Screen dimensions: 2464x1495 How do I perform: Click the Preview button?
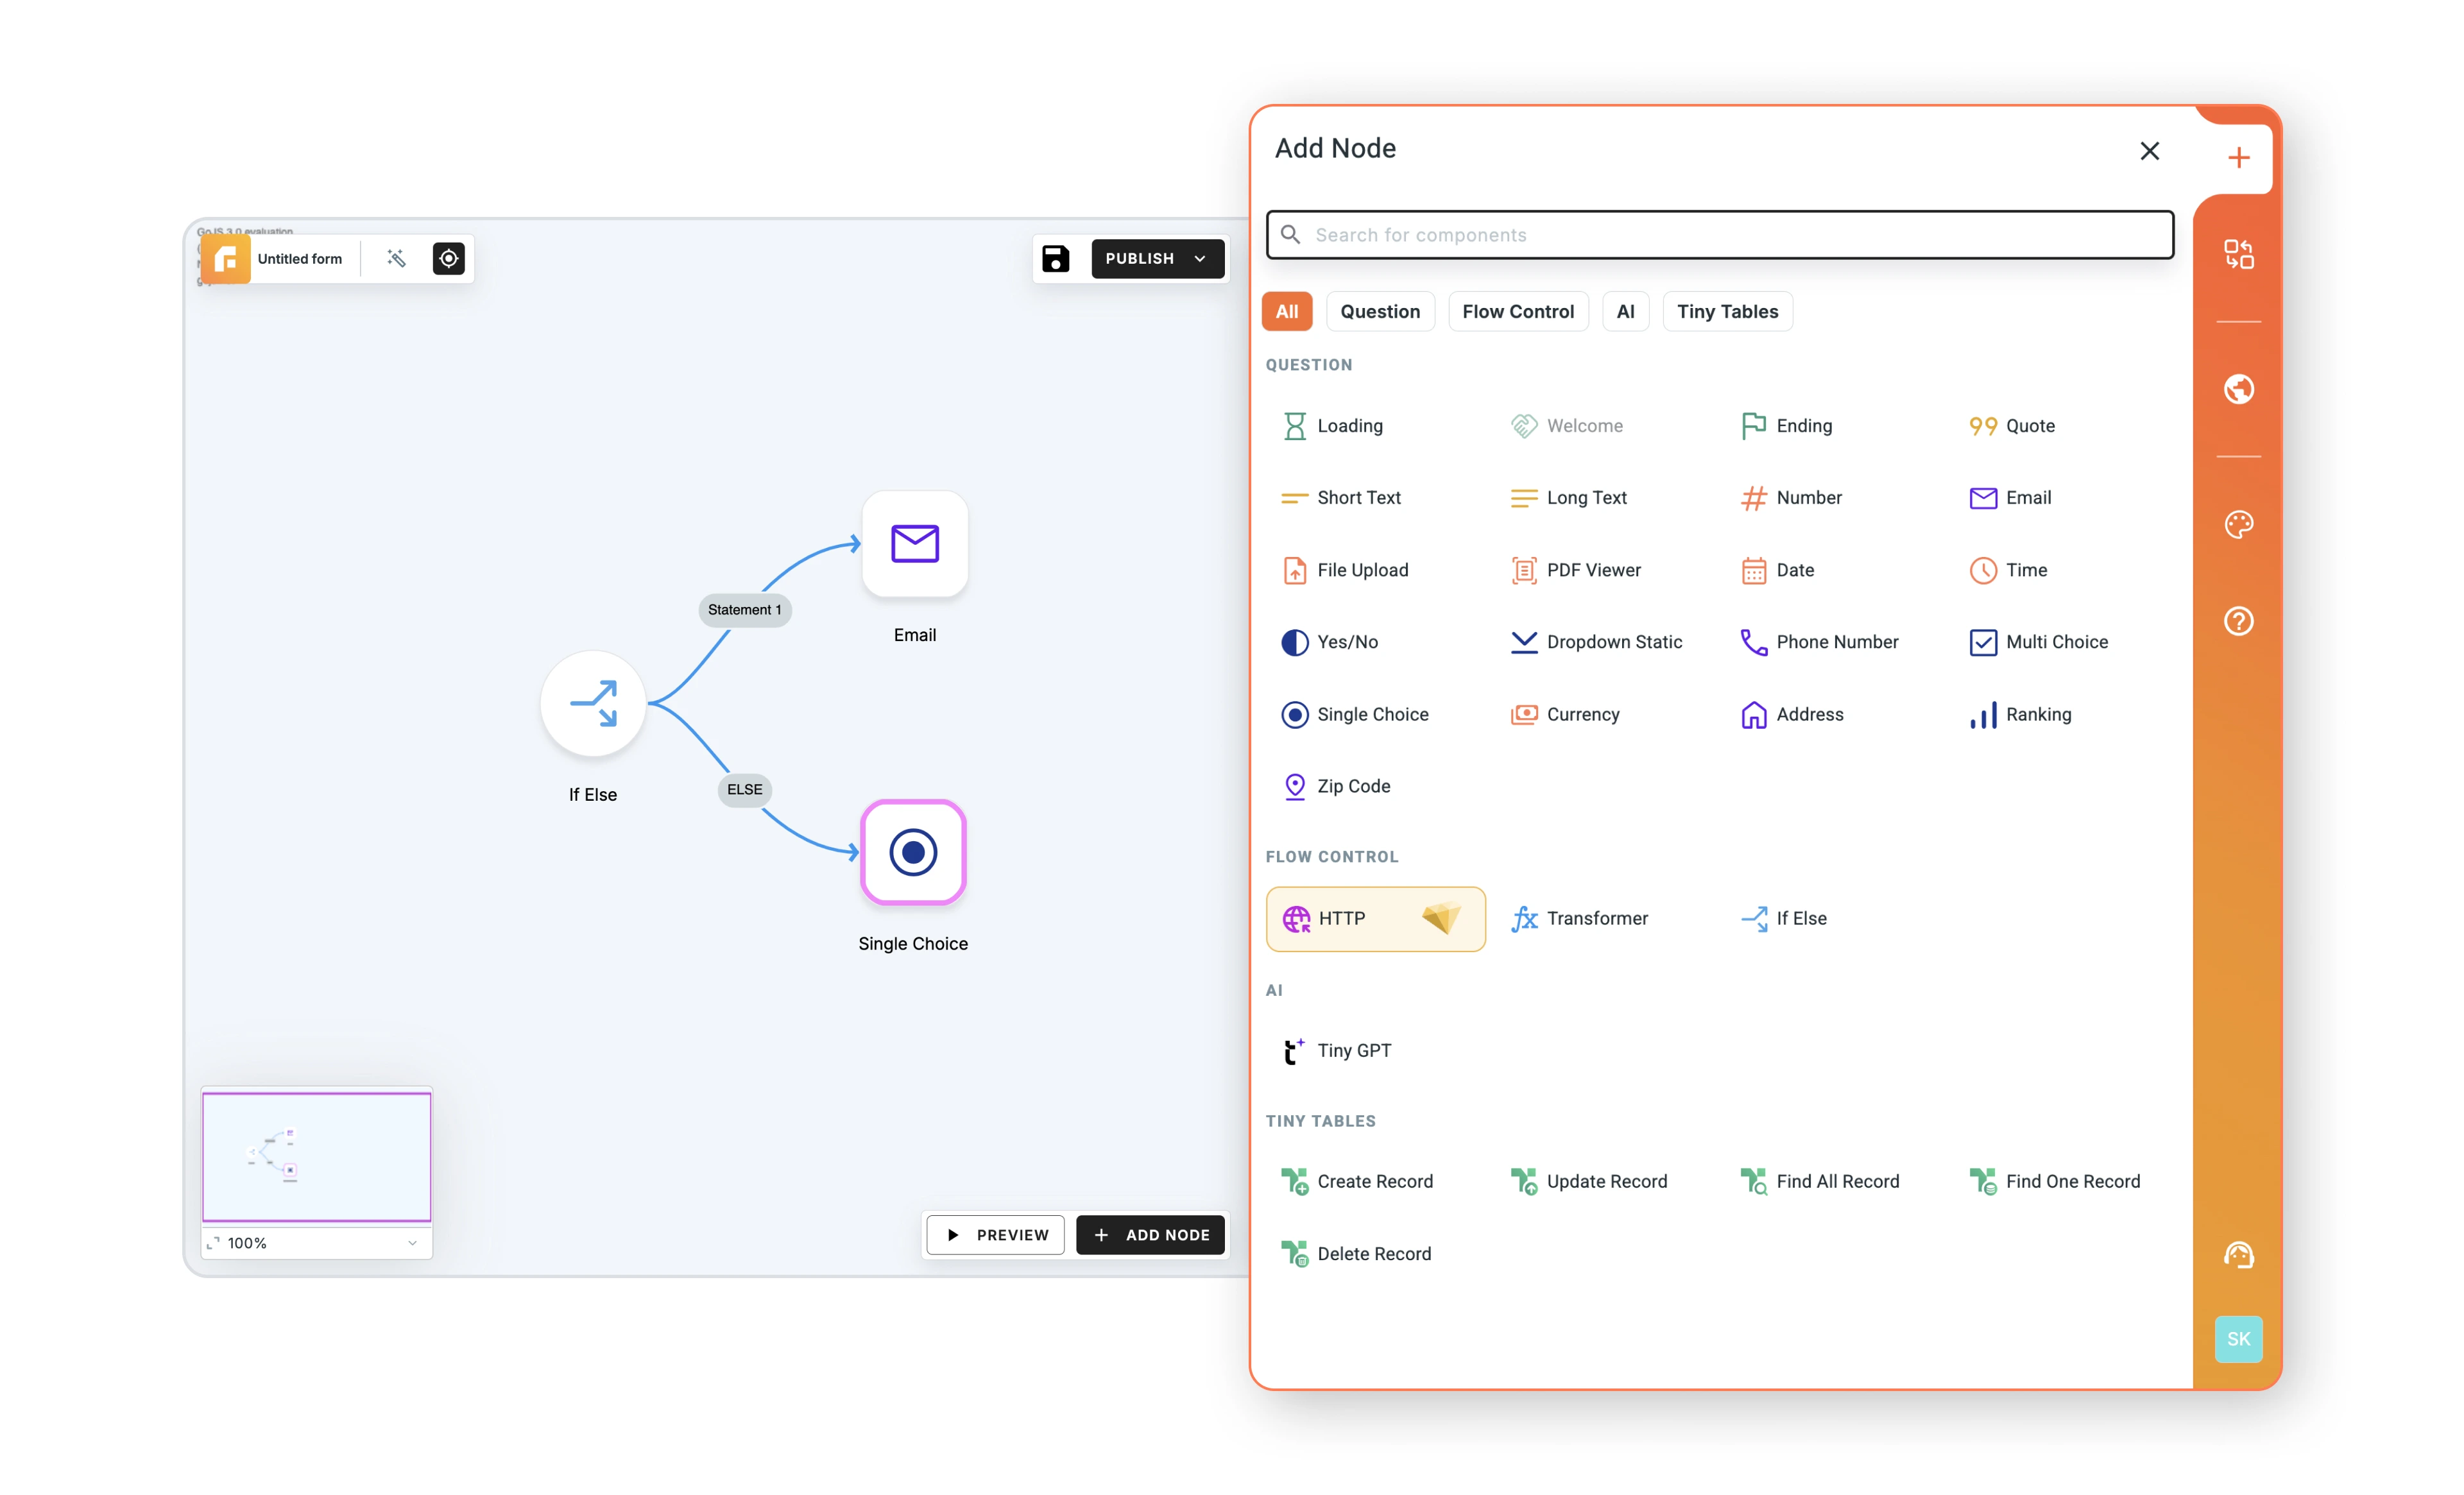(x=995, y=1234)
